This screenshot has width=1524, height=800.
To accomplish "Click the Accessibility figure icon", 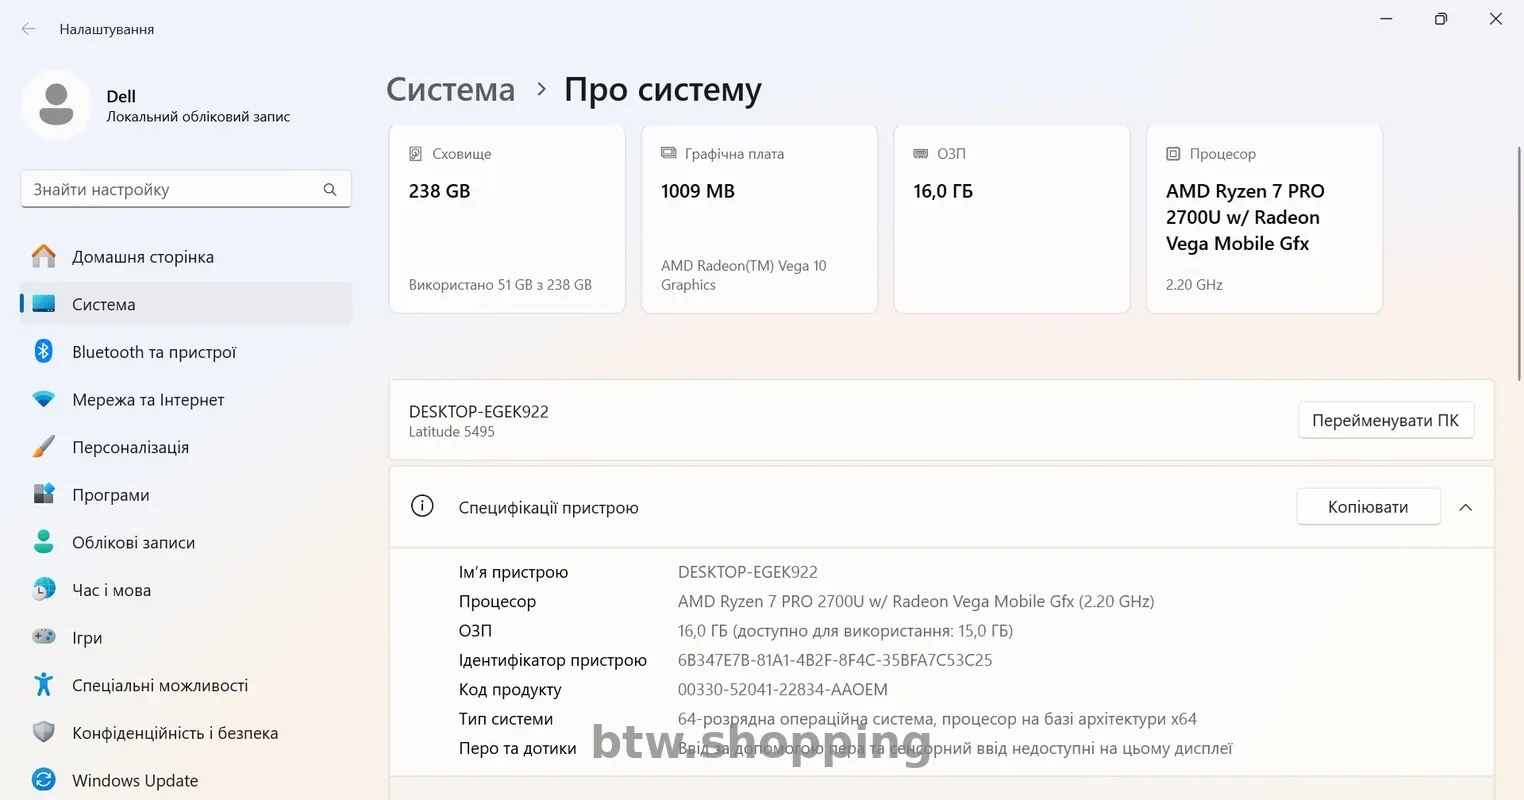I will 43,685.
